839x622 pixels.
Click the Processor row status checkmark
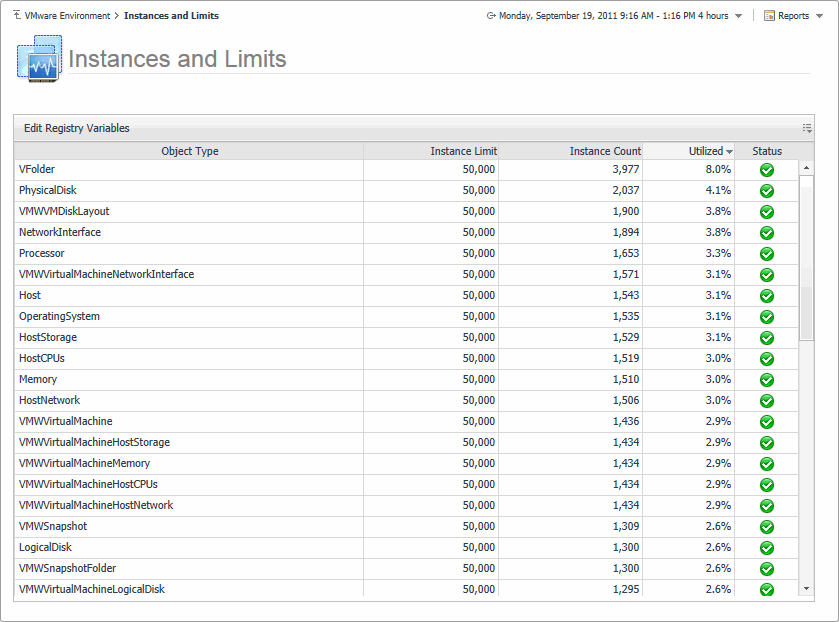click(767, 254)
